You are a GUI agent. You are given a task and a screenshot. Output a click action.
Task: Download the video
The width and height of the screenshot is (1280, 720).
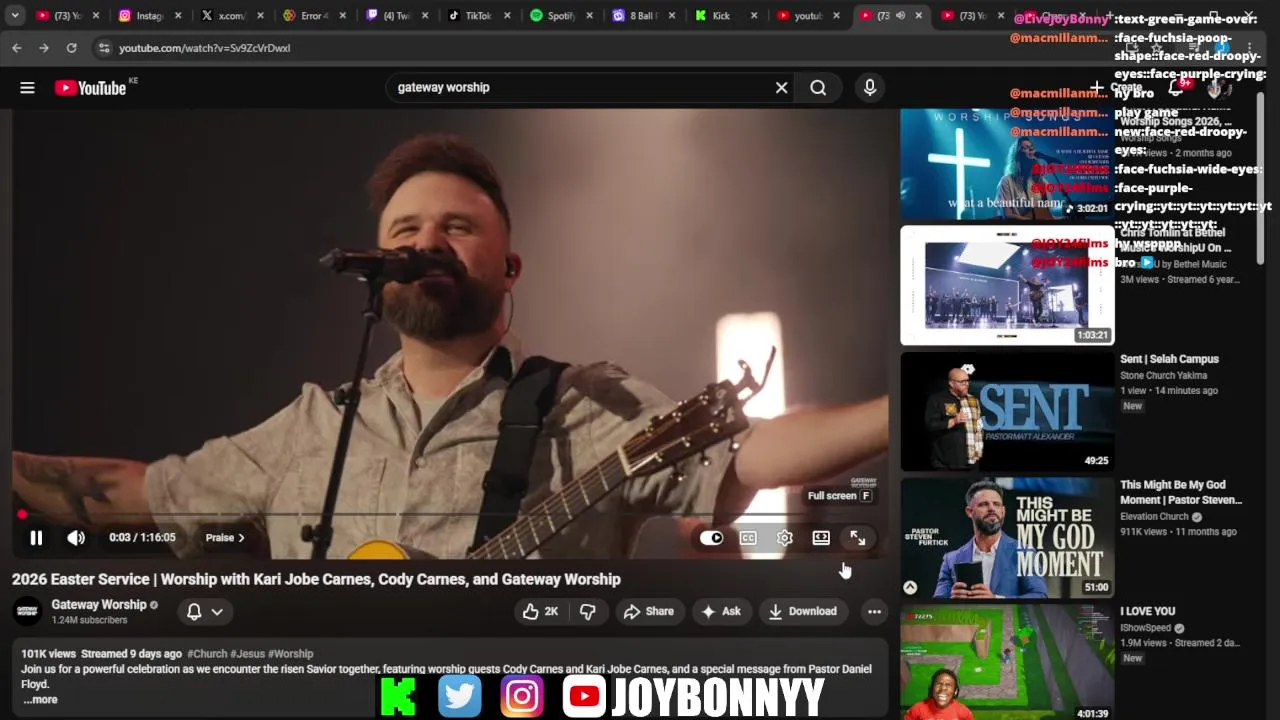tap(802, 611)
